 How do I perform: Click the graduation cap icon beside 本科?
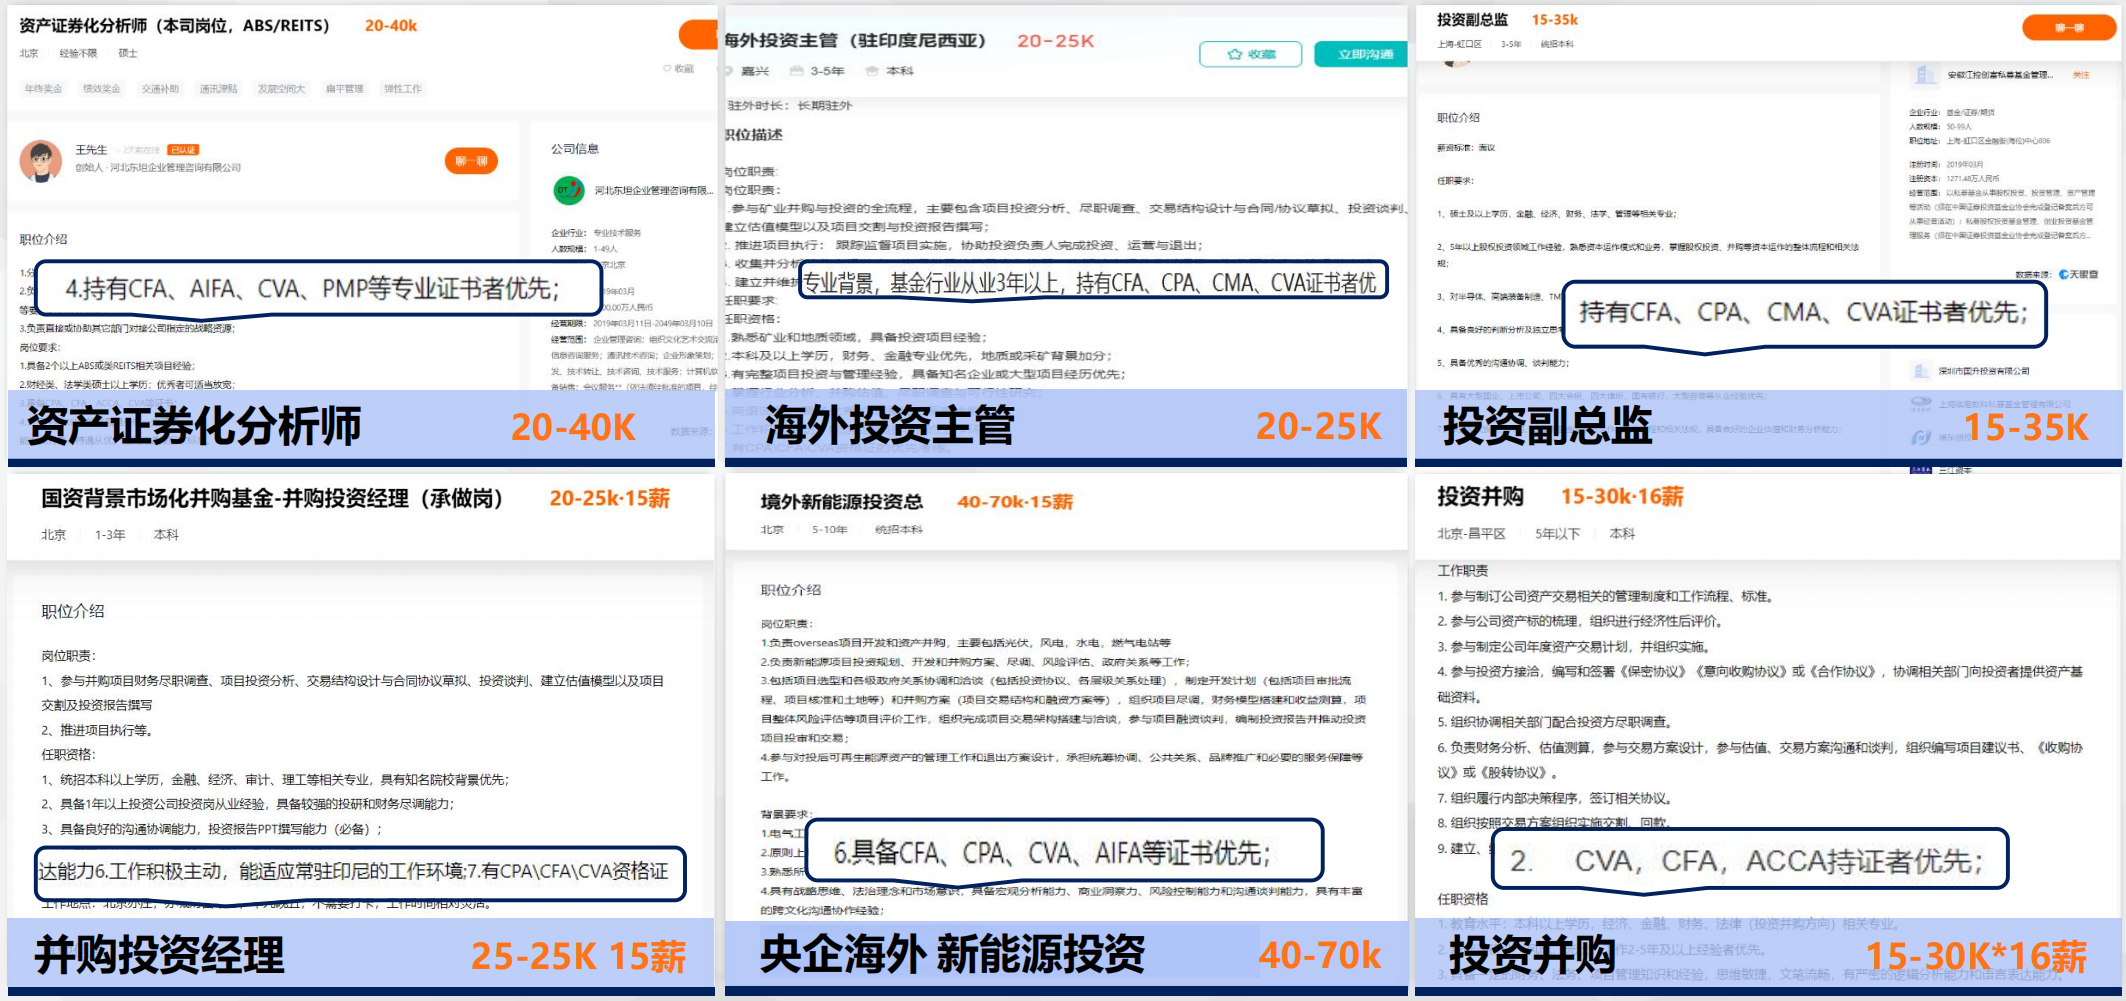(872, 71)
